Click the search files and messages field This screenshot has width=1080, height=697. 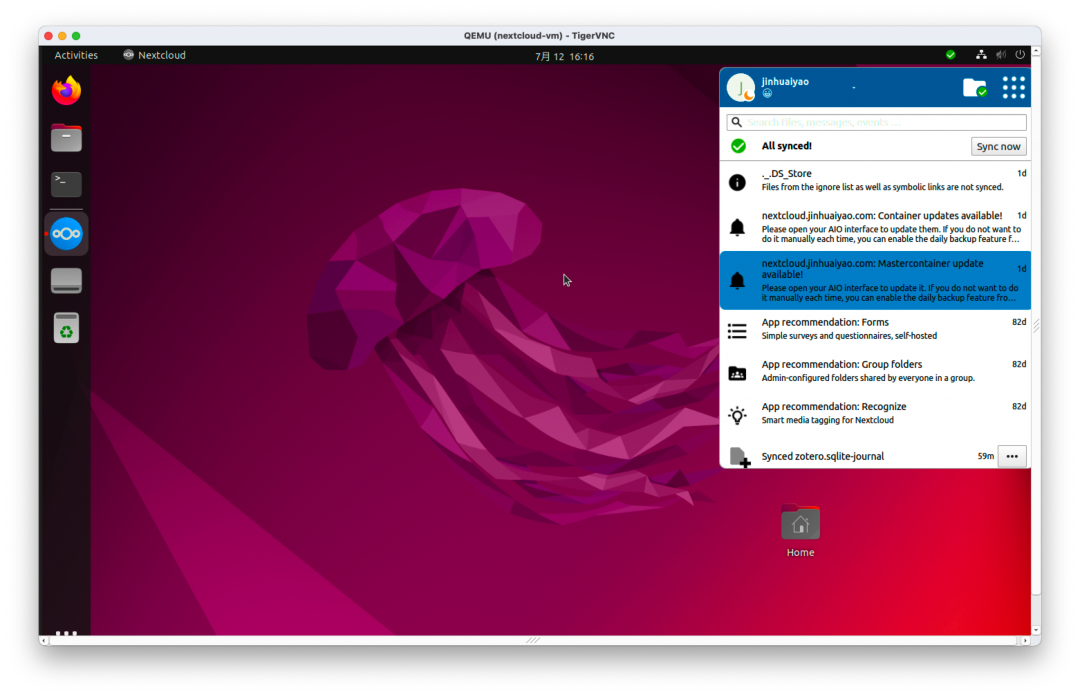coord(880,122)
